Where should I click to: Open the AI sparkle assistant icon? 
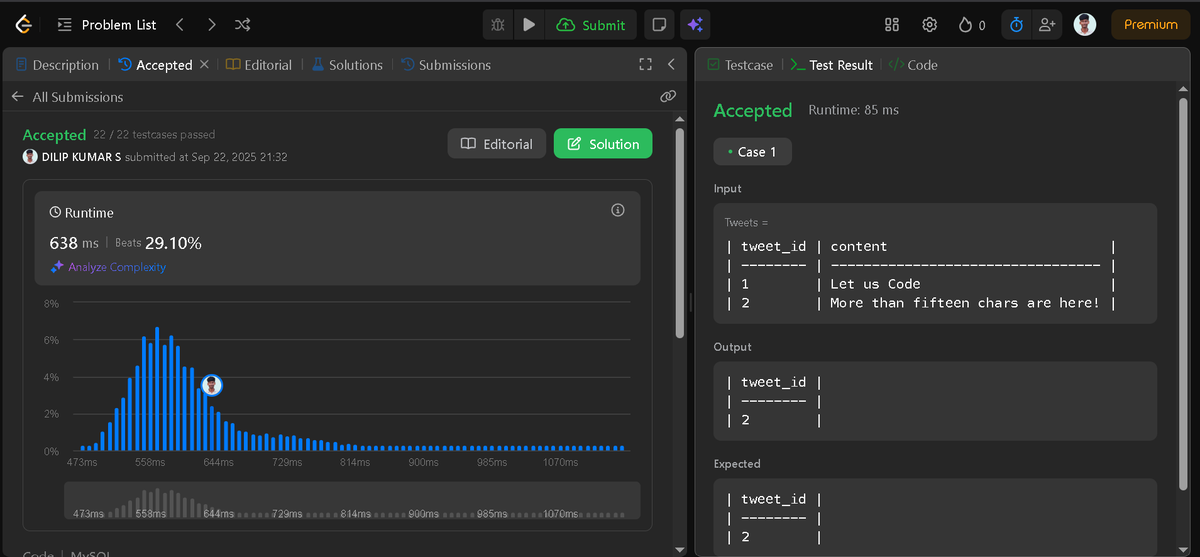coord(694,24)
